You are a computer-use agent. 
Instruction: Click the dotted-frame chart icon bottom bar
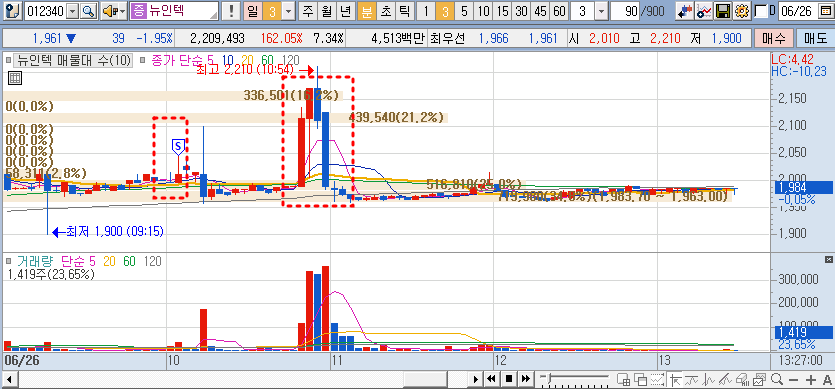(x=658, y=379)
